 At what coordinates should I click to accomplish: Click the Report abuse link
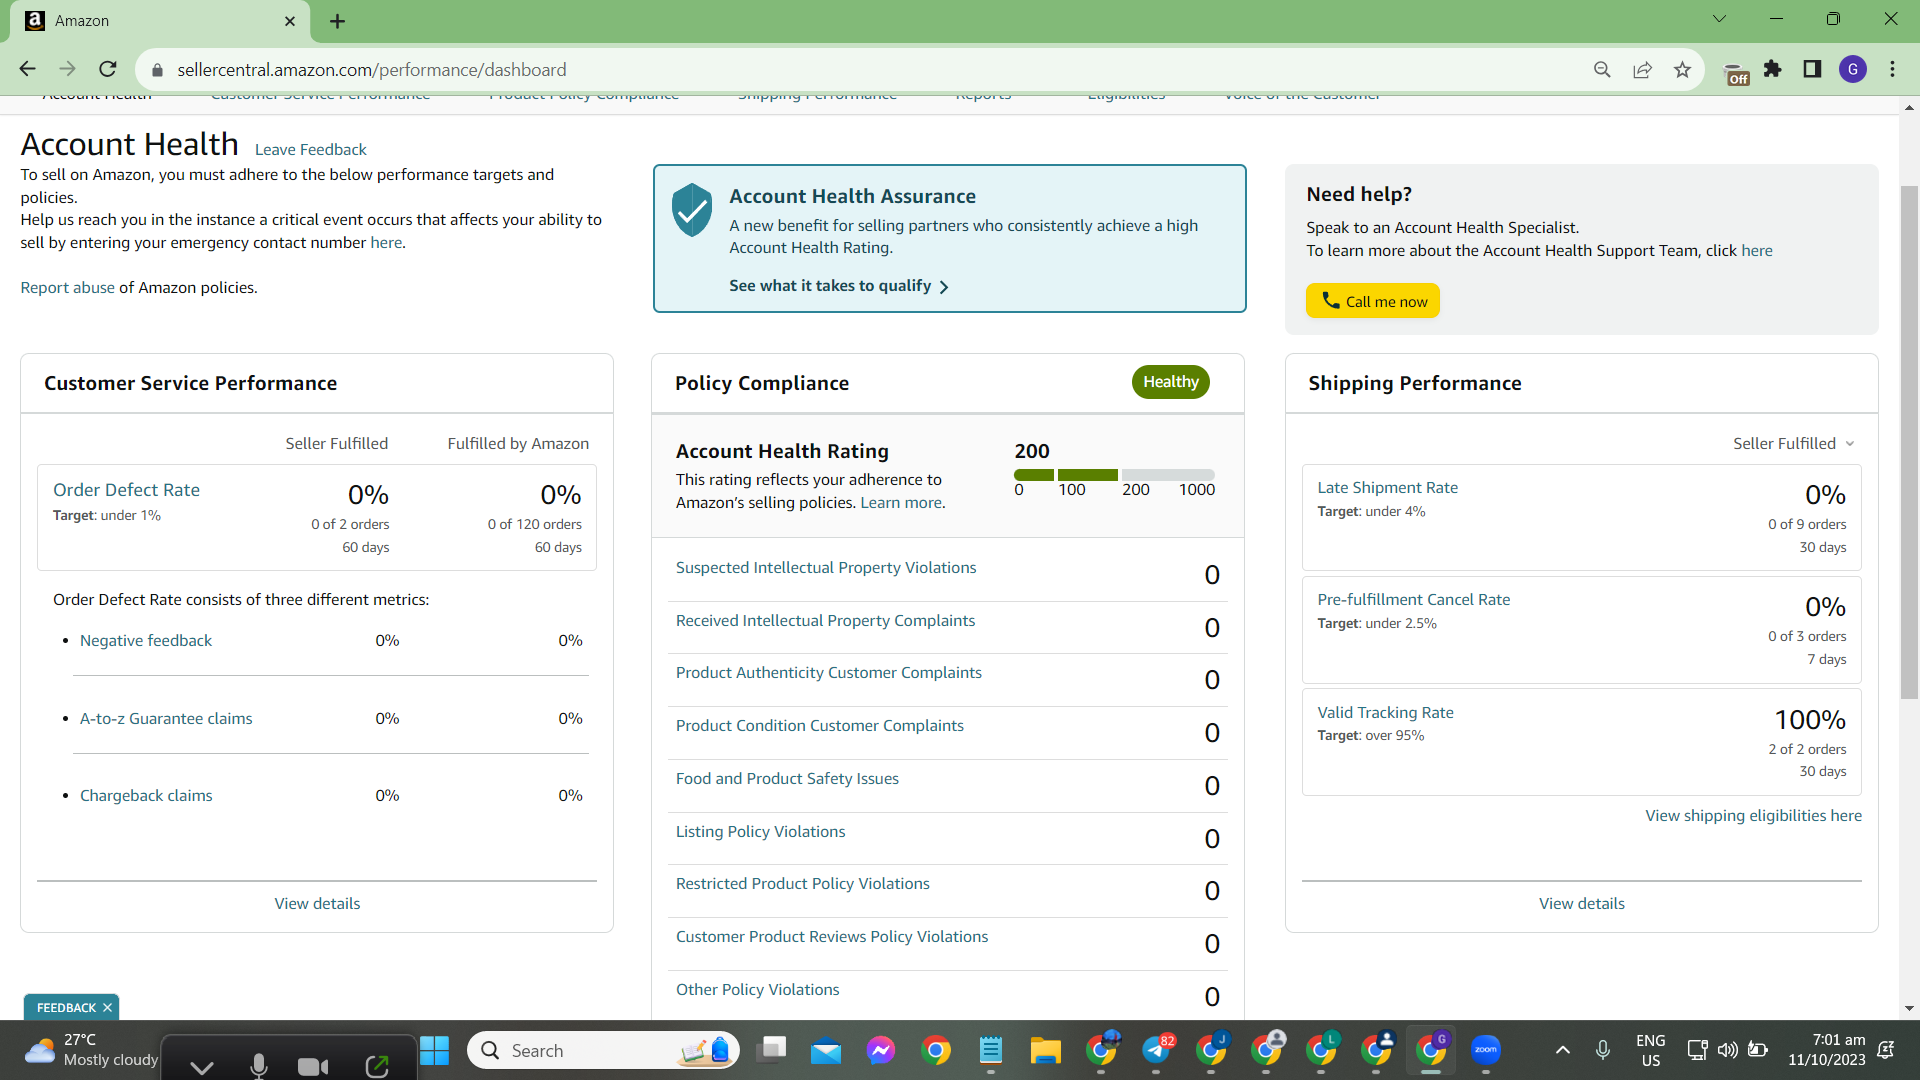[67, 288]
